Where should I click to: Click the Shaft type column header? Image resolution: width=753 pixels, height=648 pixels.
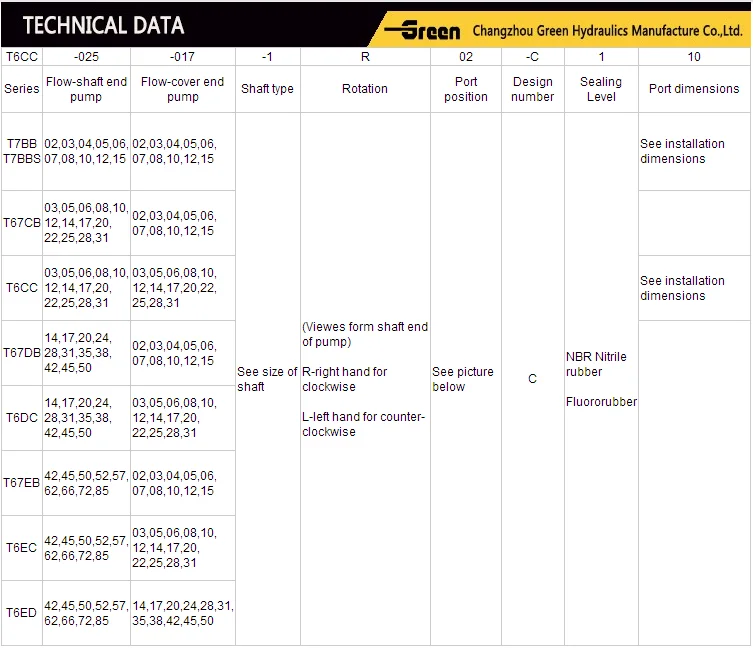point(267,89)
